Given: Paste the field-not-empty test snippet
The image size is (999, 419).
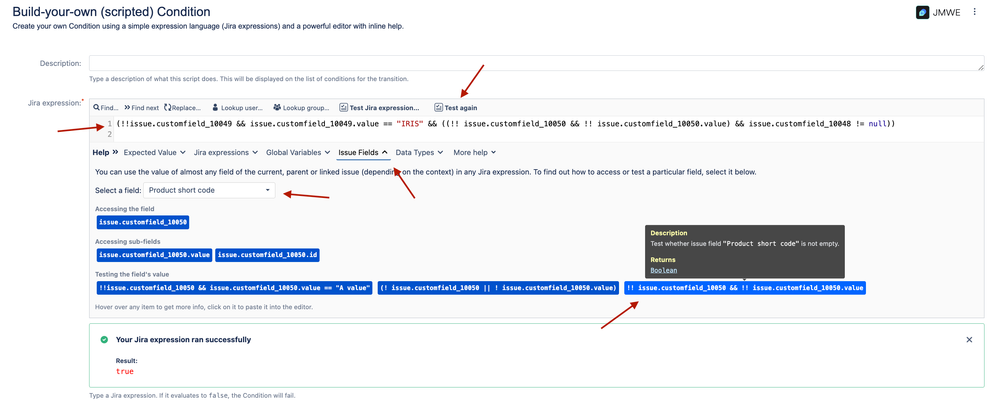Looking at the screenshot, I should (745, 288).
